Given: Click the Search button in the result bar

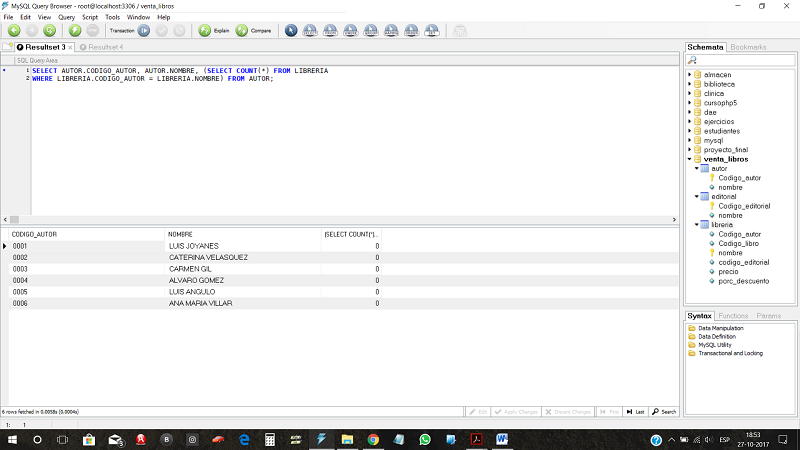Looking at the screenshot, I should coord(664,412).
